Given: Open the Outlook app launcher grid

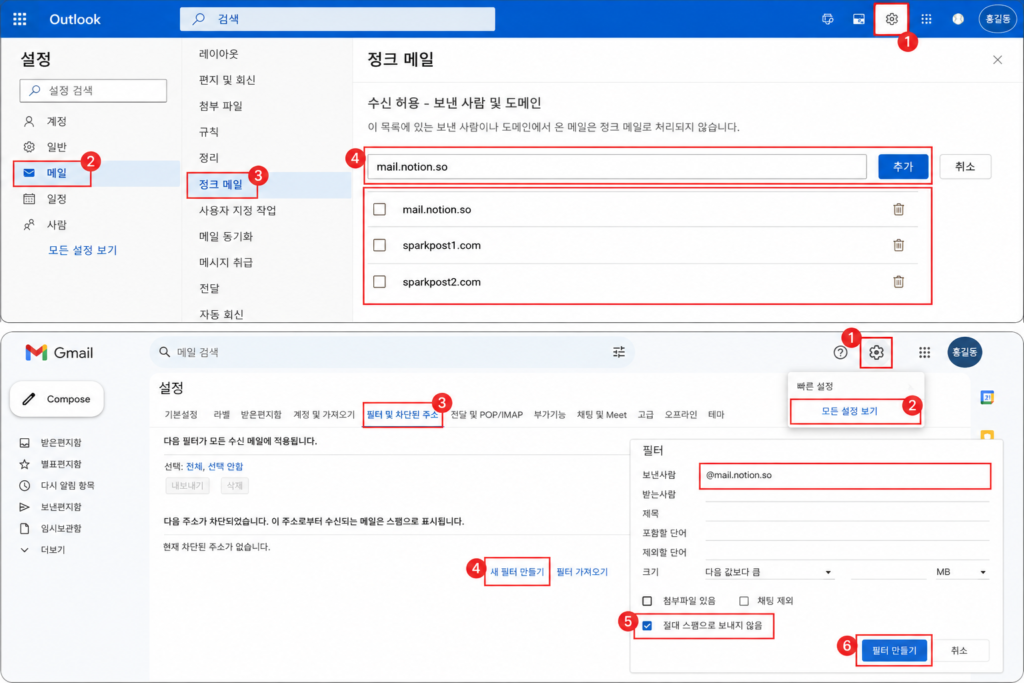Looking at the screenshot, I should click(20, 19).
